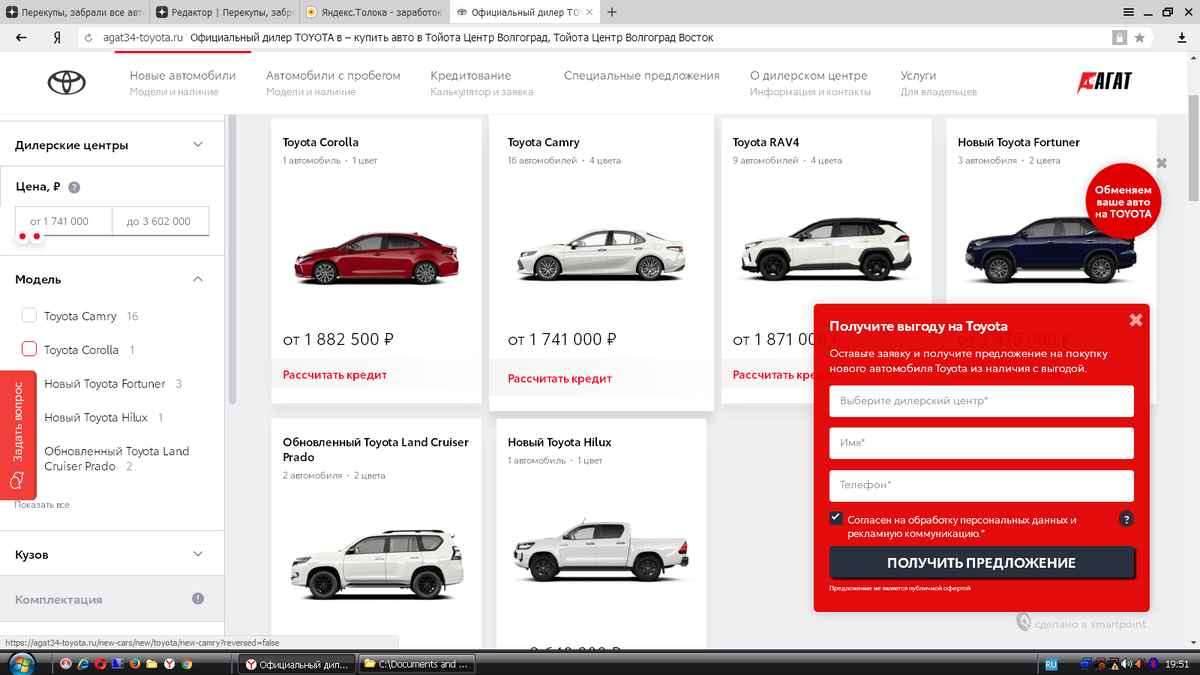The image size is (1200, 675).
Task: Reload the page with the refresh icon
Action: pyautogui.click(x=89, y=37)
